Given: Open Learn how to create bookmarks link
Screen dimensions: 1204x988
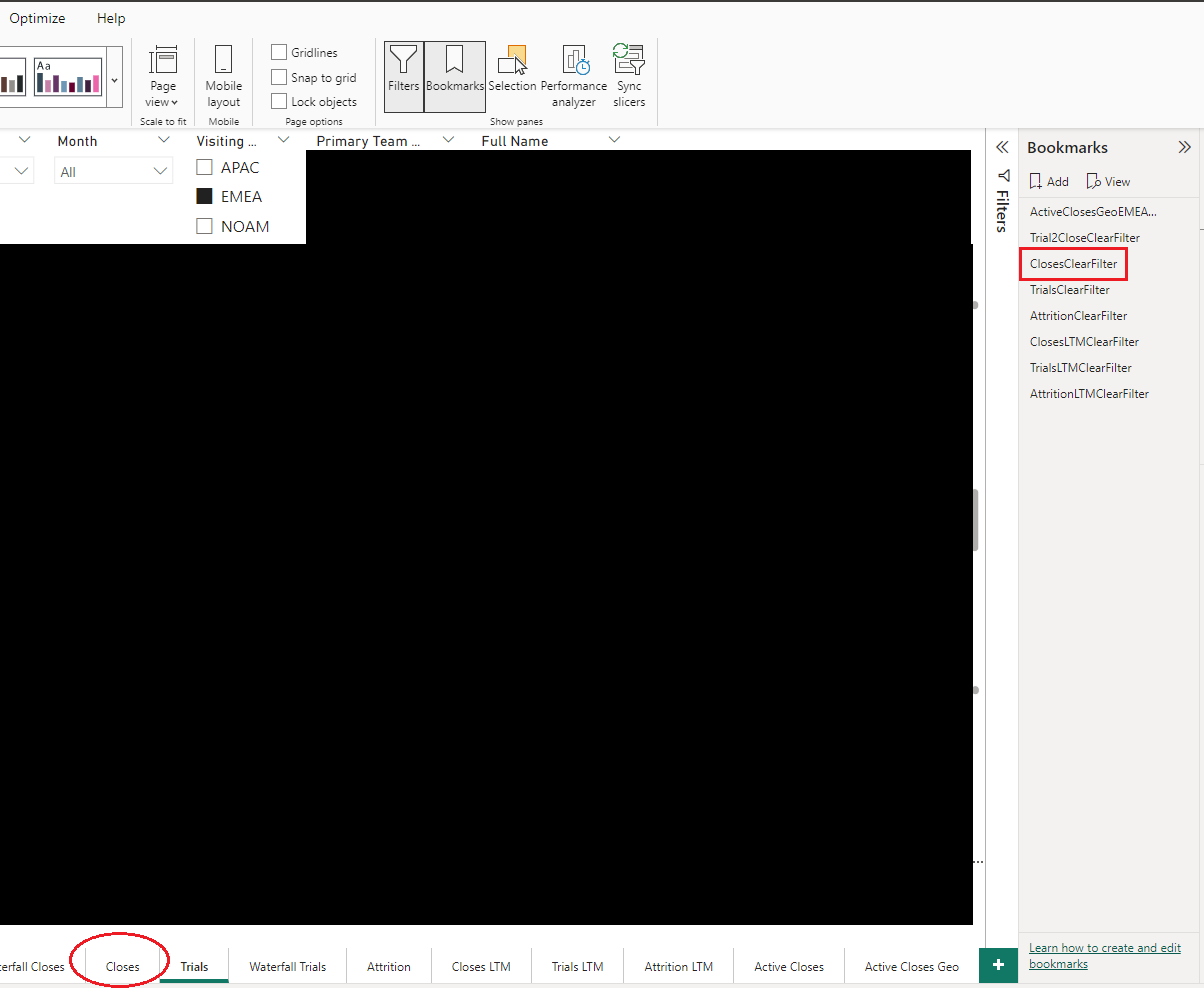Looking at the screenshot, I should (x=1104, y=955).
